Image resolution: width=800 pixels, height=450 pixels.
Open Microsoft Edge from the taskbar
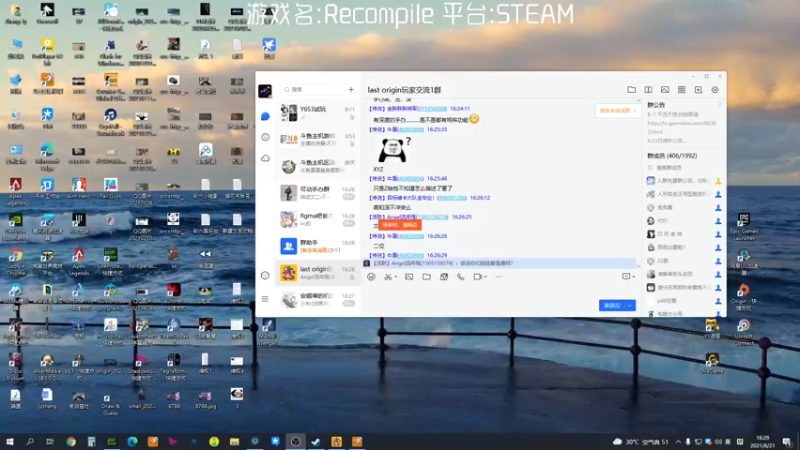tap(132, 441)
